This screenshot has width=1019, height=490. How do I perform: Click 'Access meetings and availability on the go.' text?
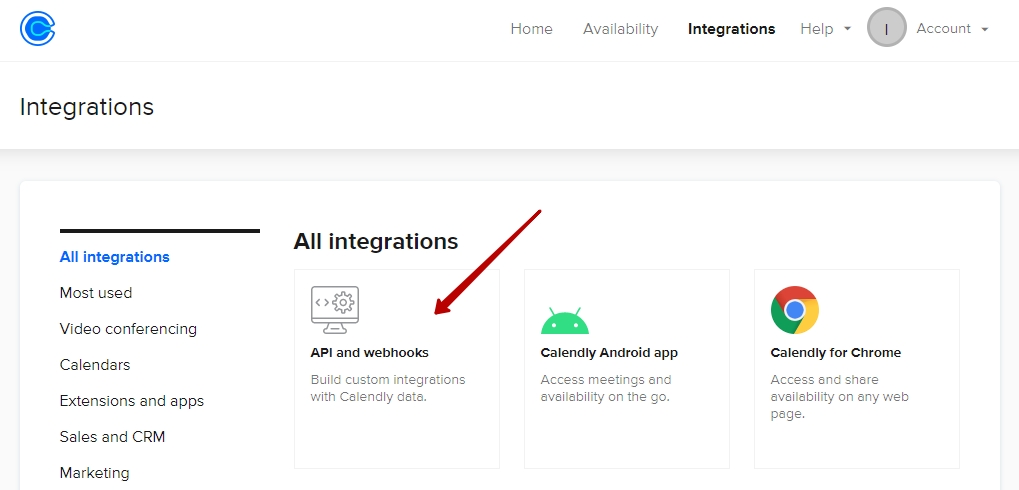[606, 388]
